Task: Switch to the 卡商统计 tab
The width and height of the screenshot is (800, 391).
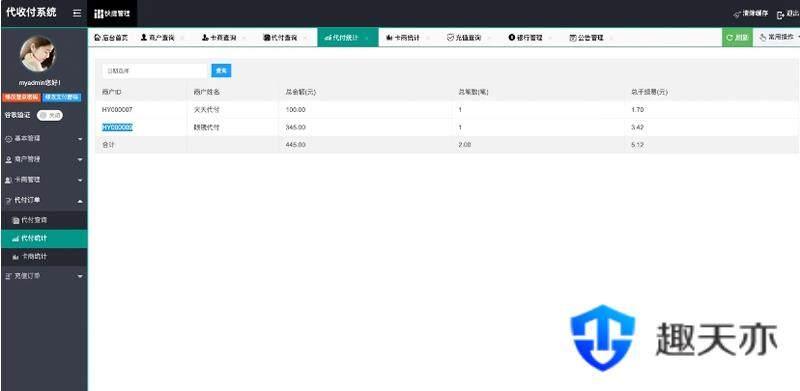Action: coord(403,38)
